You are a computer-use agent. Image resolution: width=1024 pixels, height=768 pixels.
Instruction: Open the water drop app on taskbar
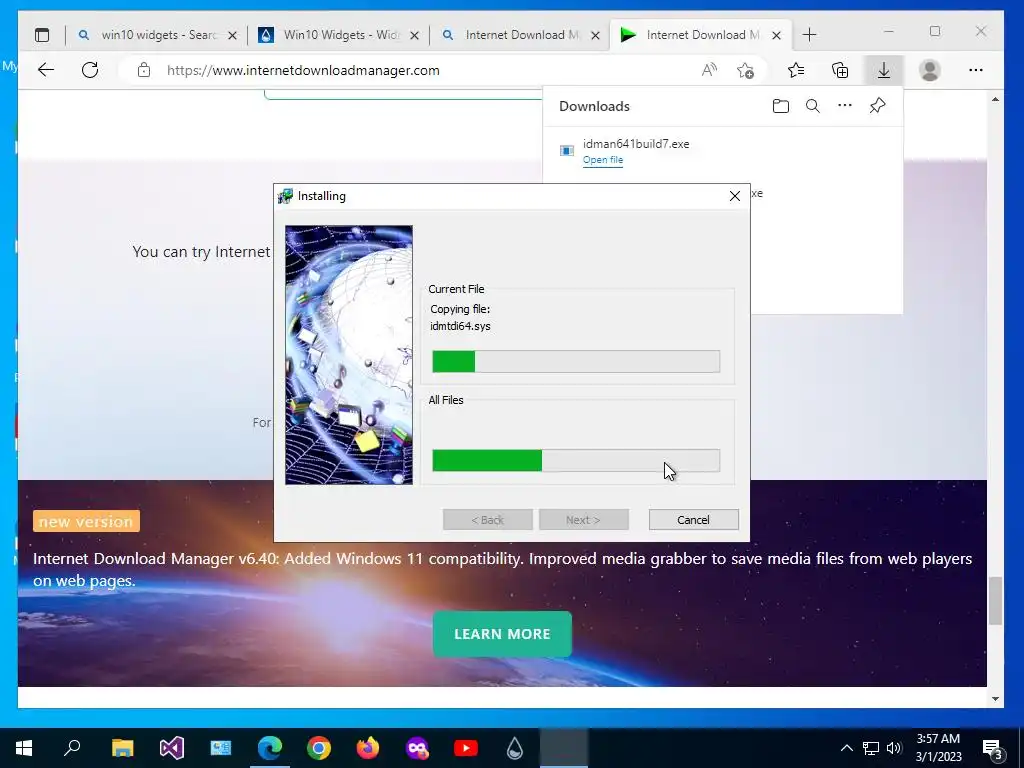(515, 748)
